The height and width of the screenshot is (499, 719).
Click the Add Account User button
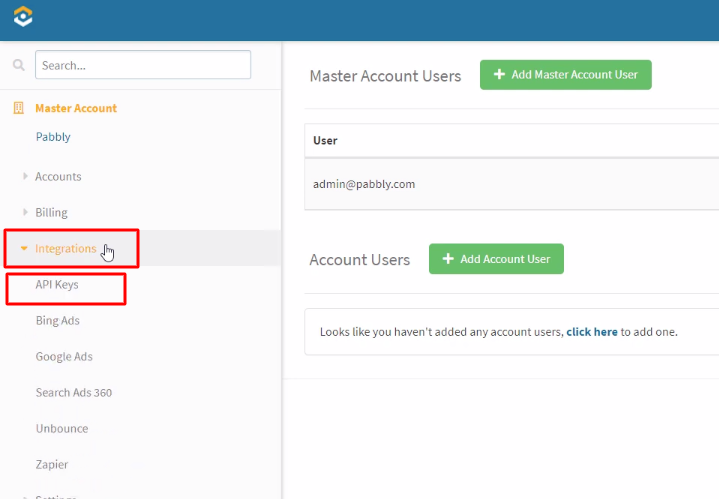496,259
